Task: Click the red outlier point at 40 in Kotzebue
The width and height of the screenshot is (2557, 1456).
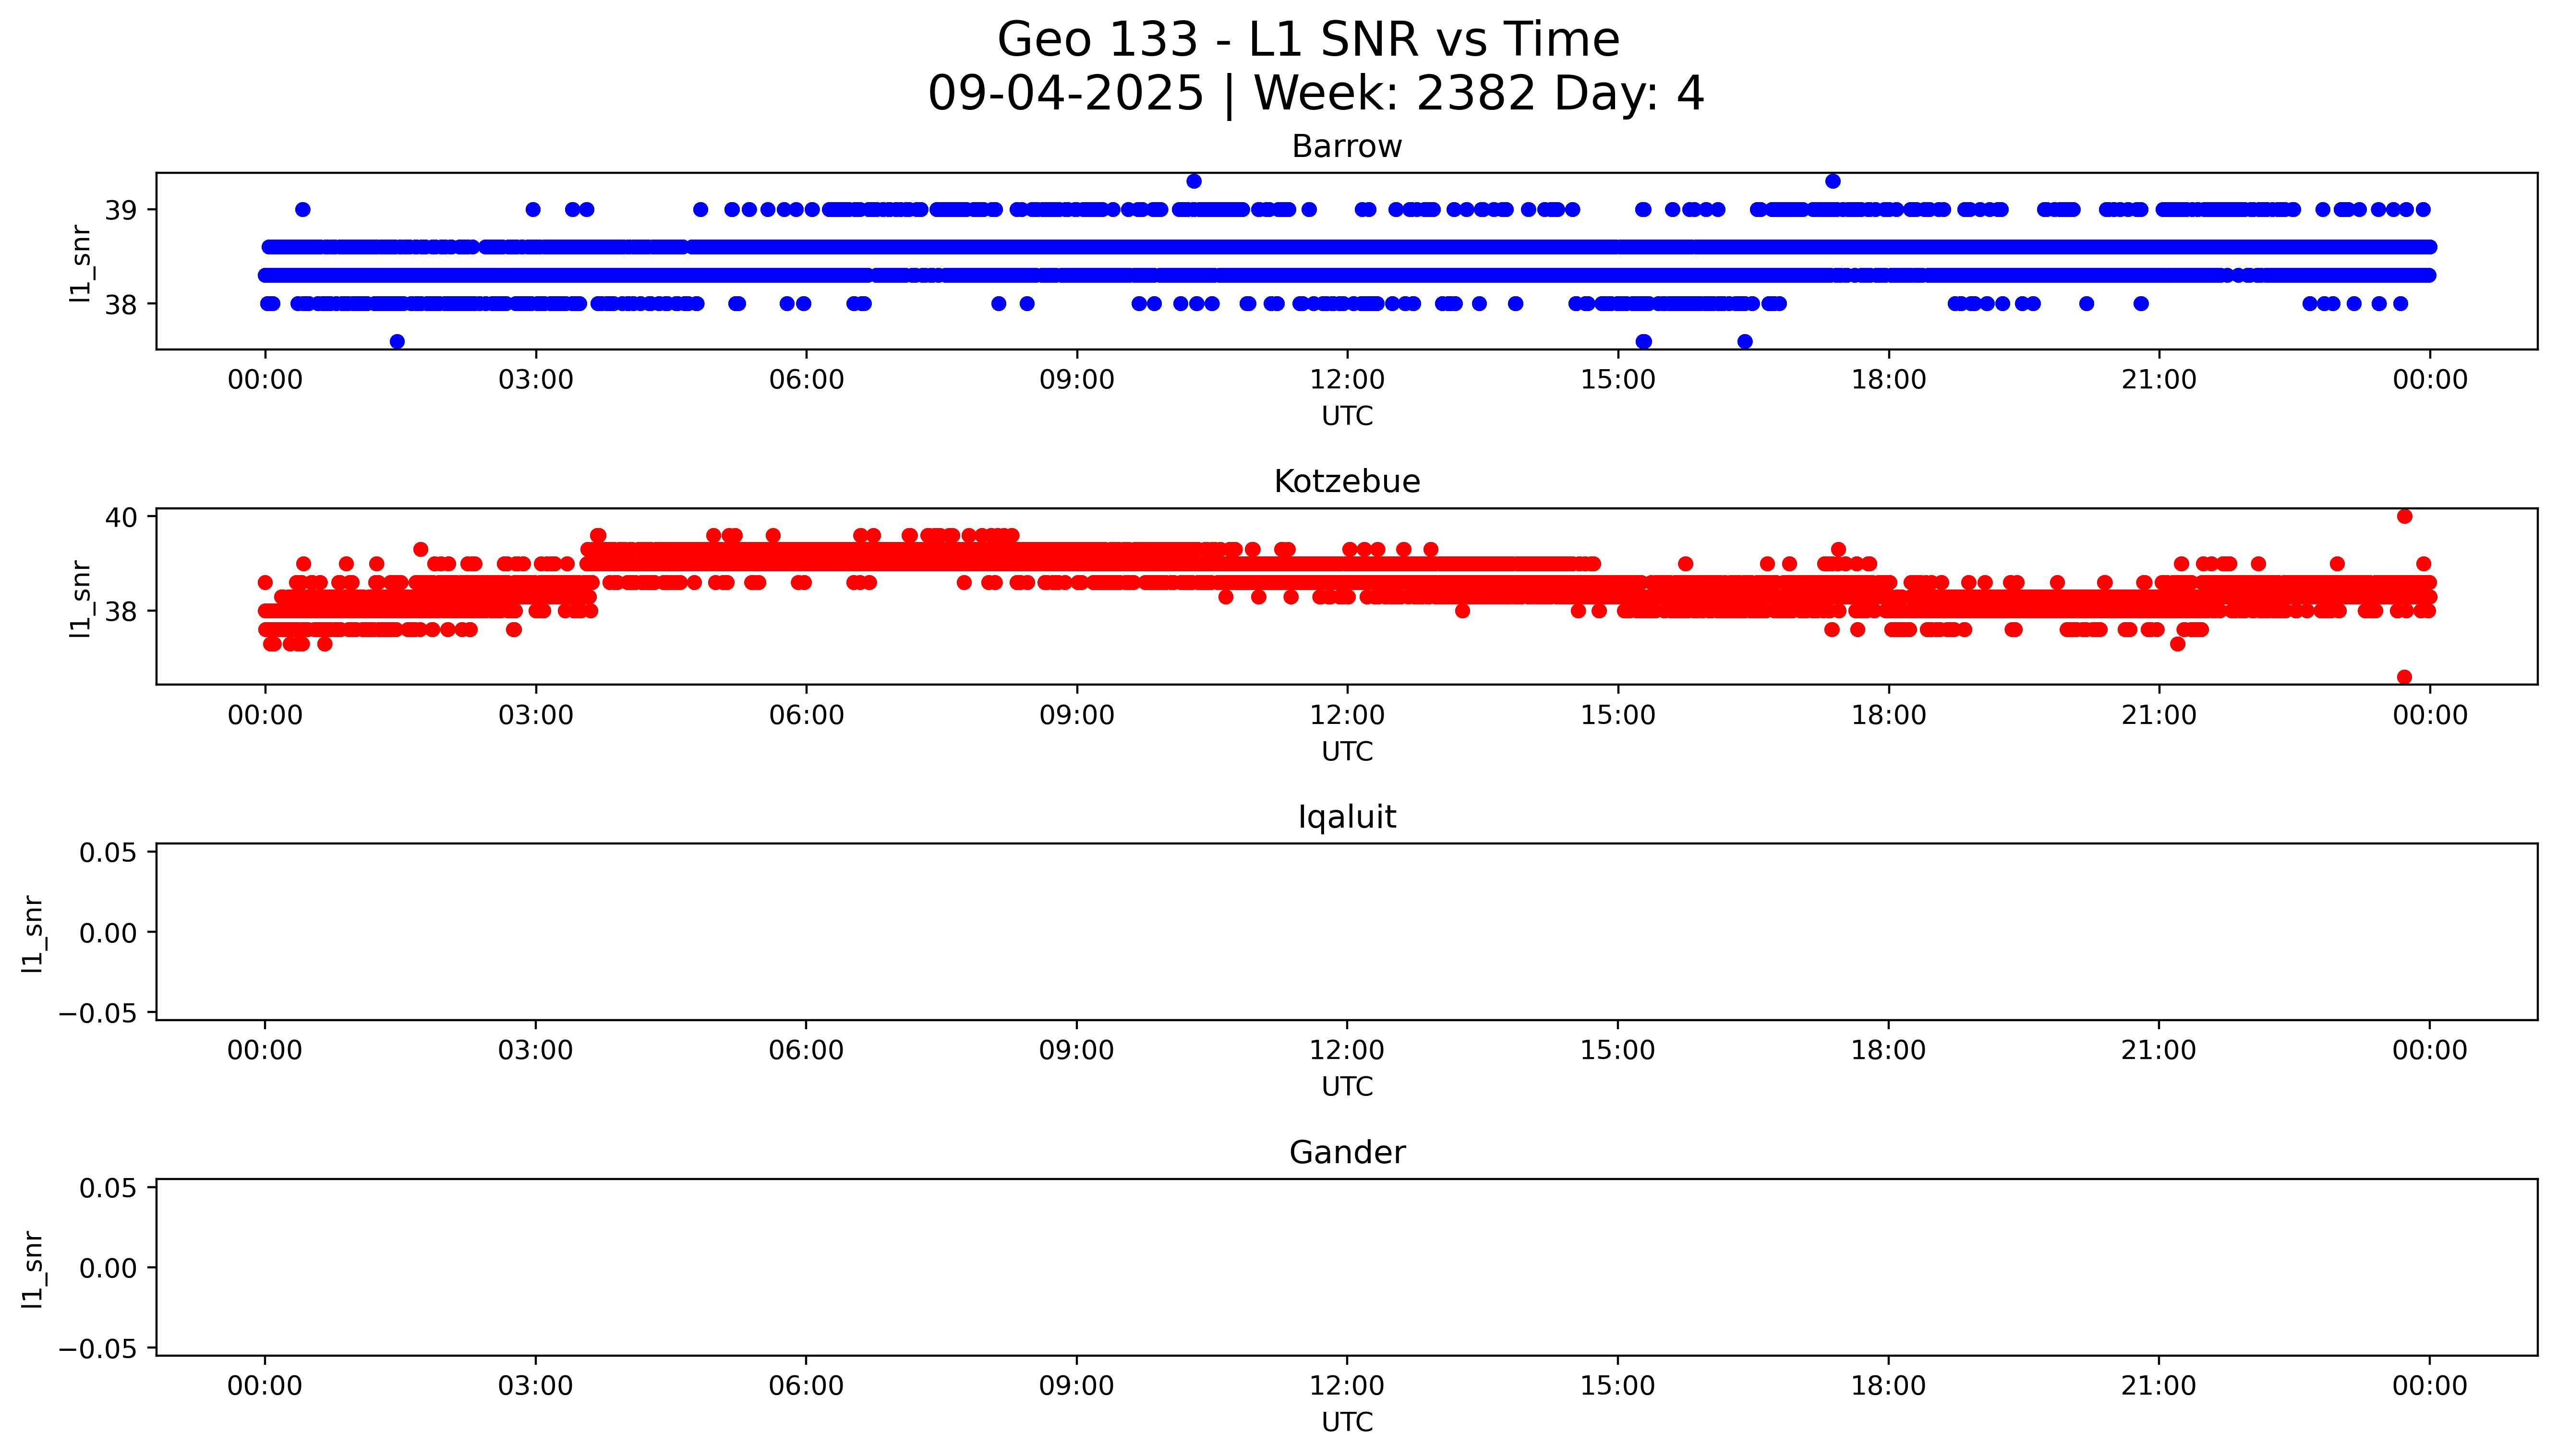Action: point(2404,516)
